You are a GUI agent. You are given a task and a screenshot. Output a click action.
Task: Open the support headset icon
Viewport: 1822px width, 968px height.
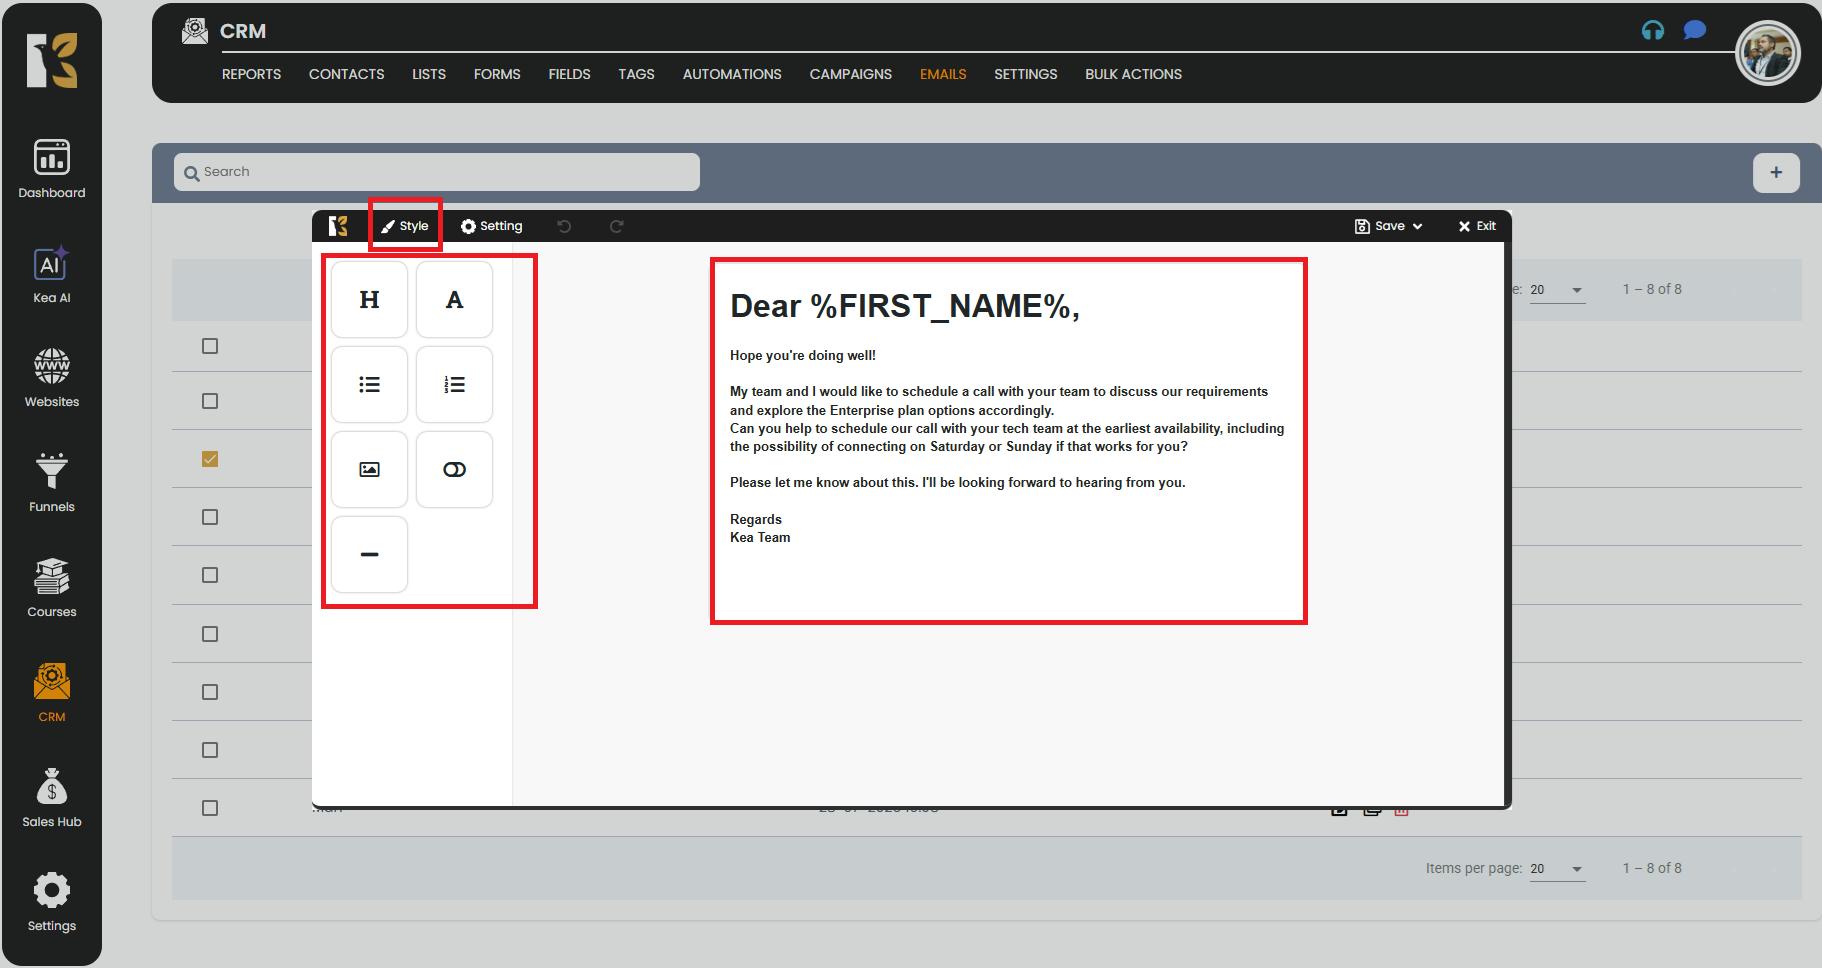(1652, 30)
